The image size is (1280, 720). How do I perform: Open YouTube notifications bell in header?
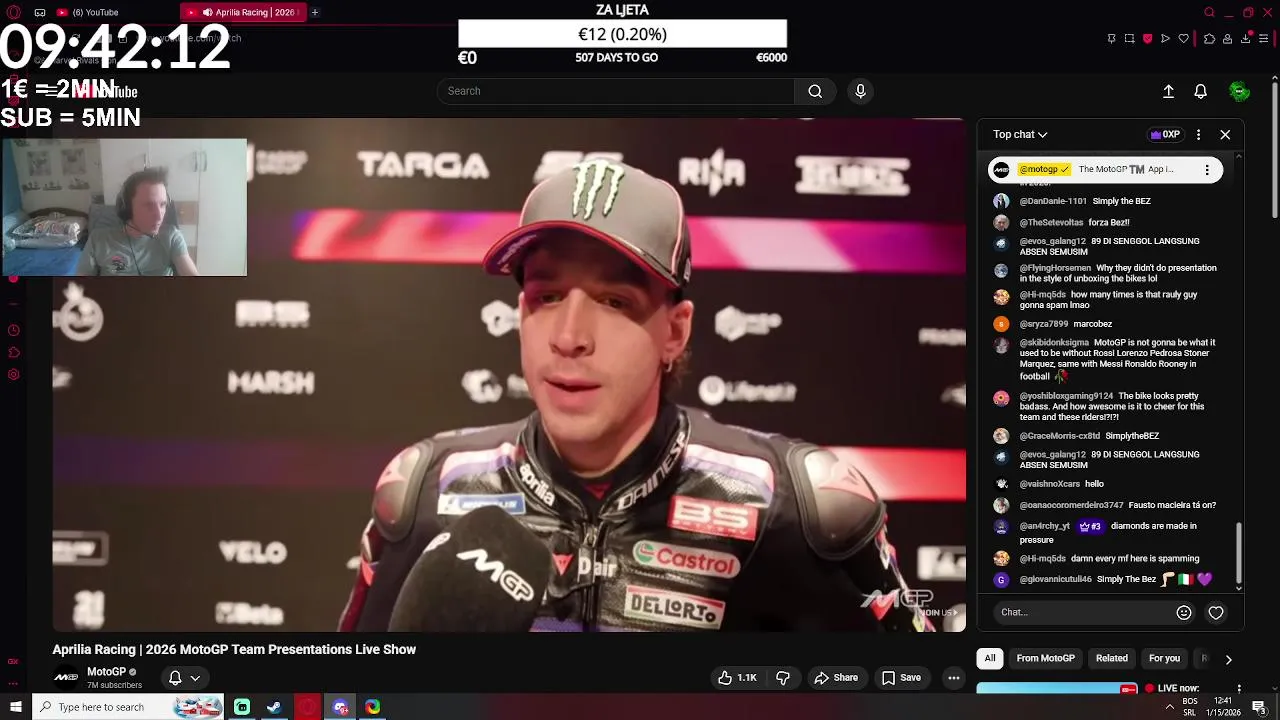[1201, 91]
